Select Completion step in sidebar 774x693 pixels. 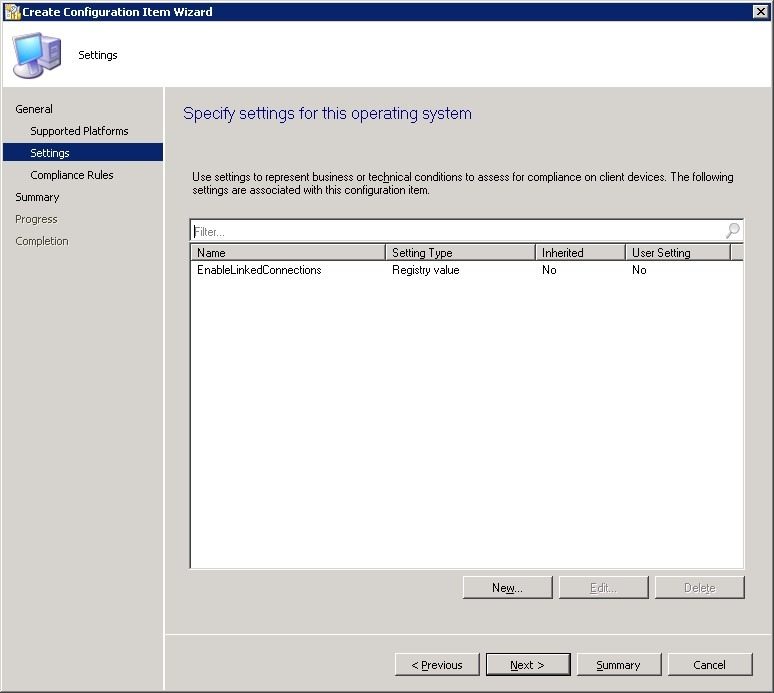coord(41,241)
